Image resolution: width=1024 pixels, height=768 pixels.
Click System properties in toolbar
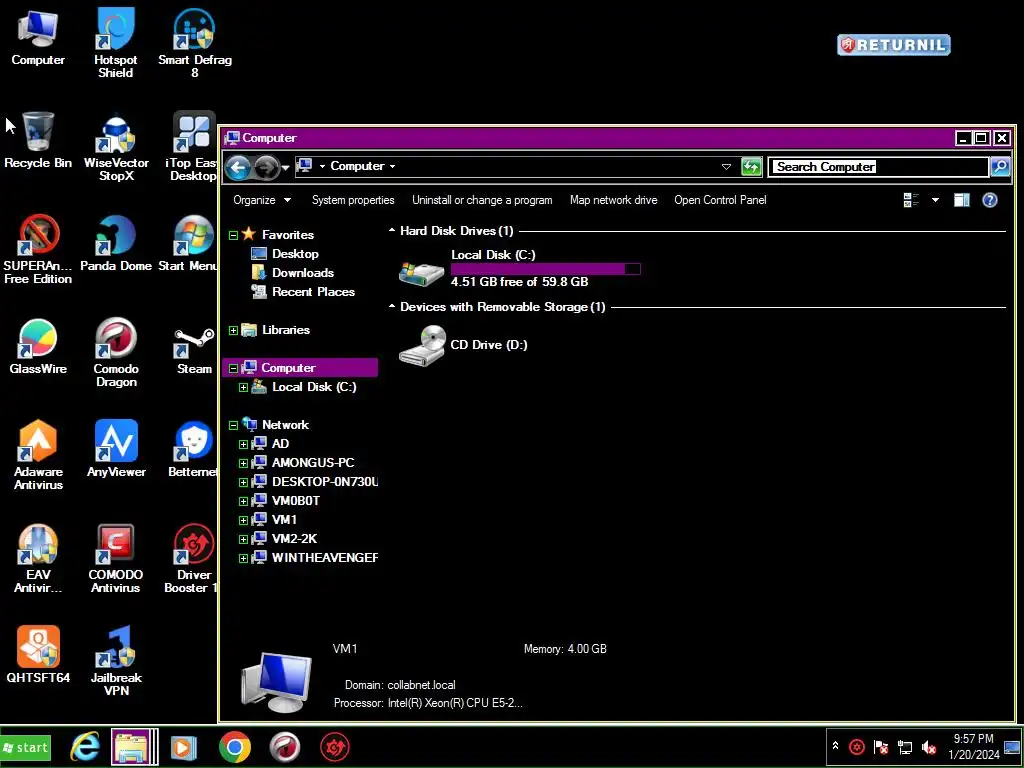coord(353,200)
